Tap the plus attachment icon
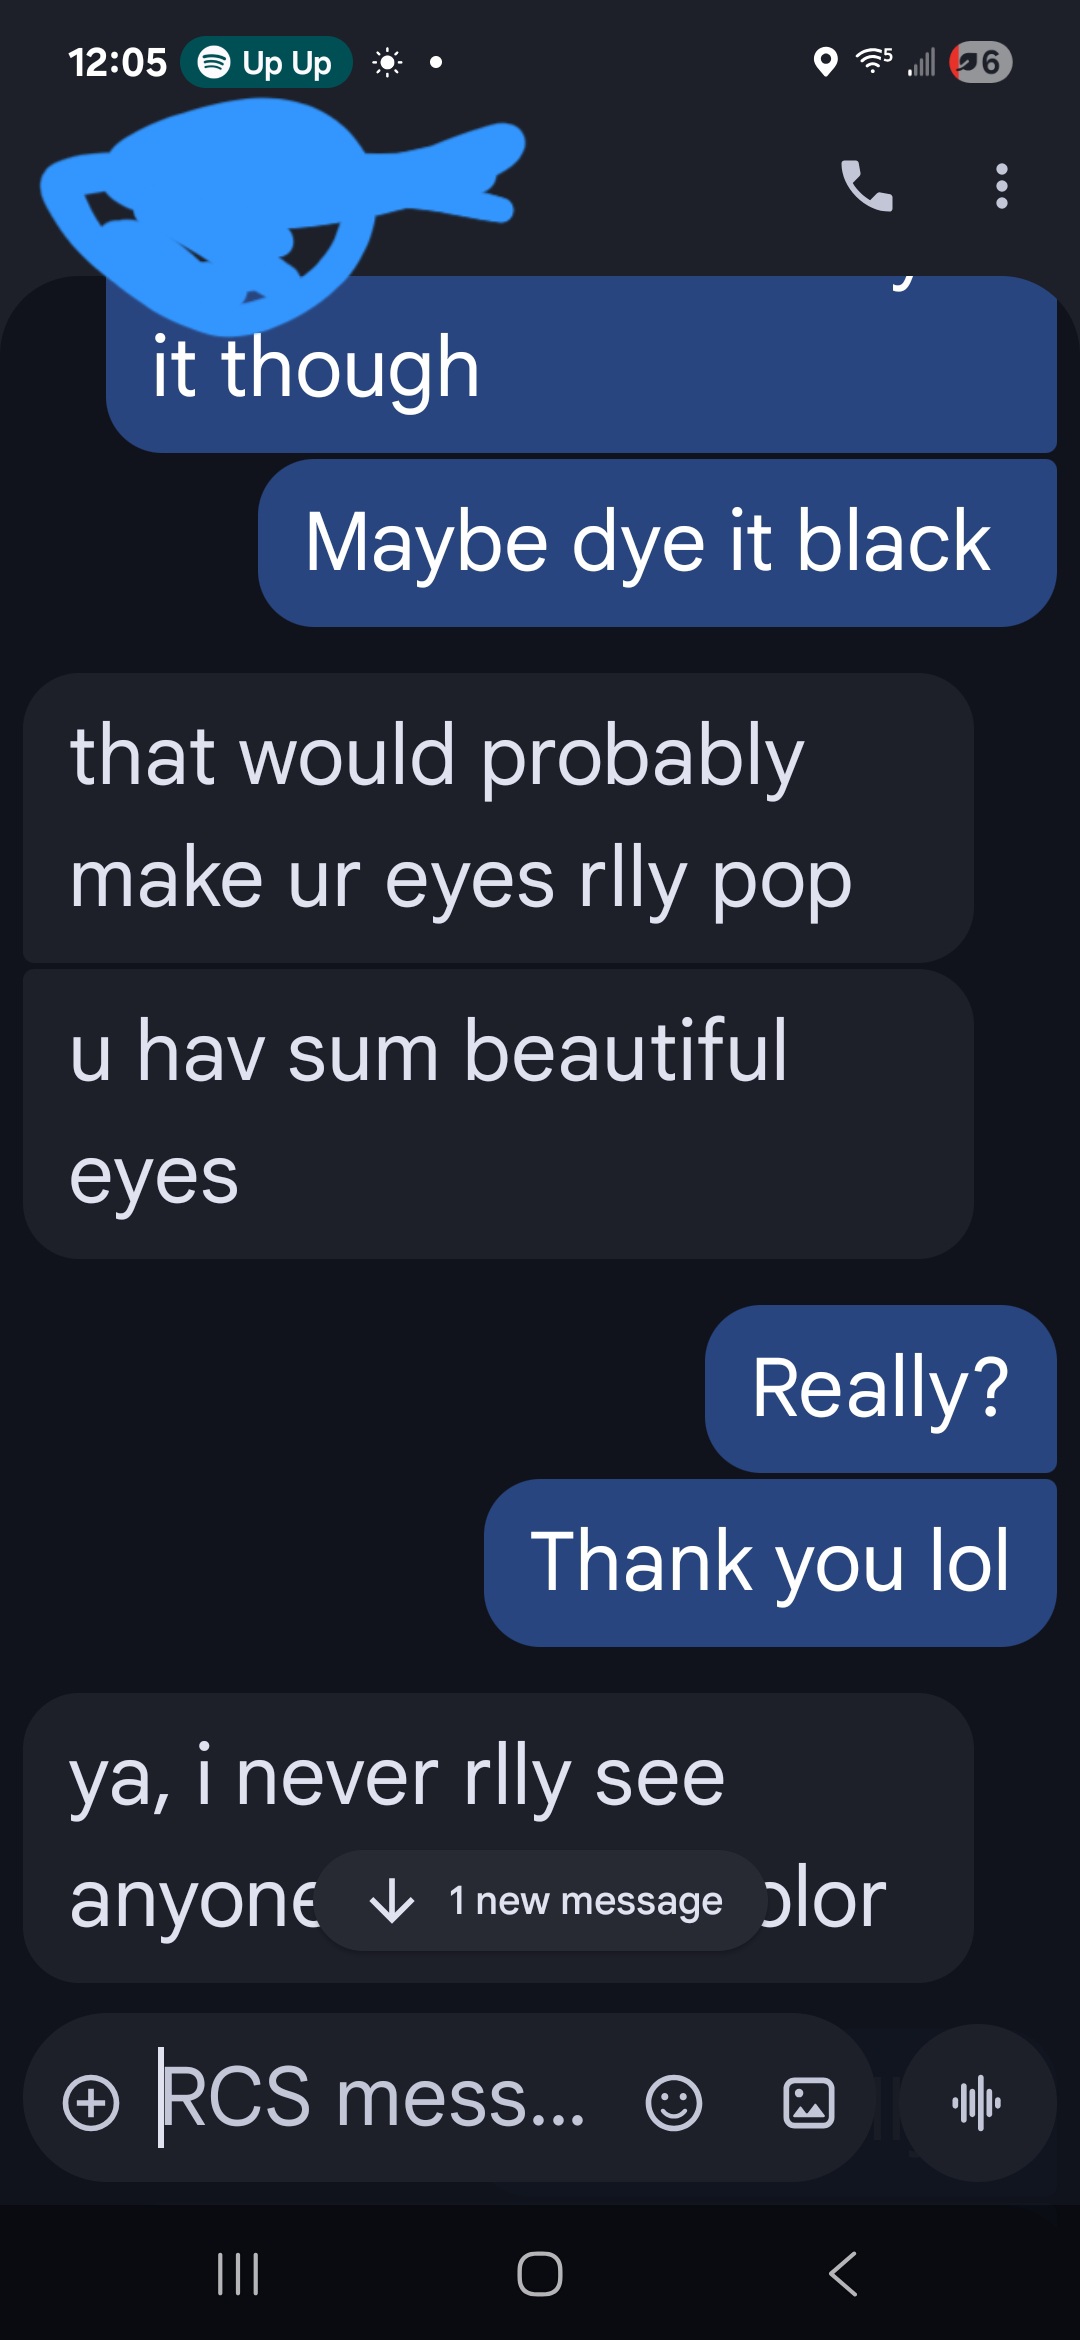 91,2102
